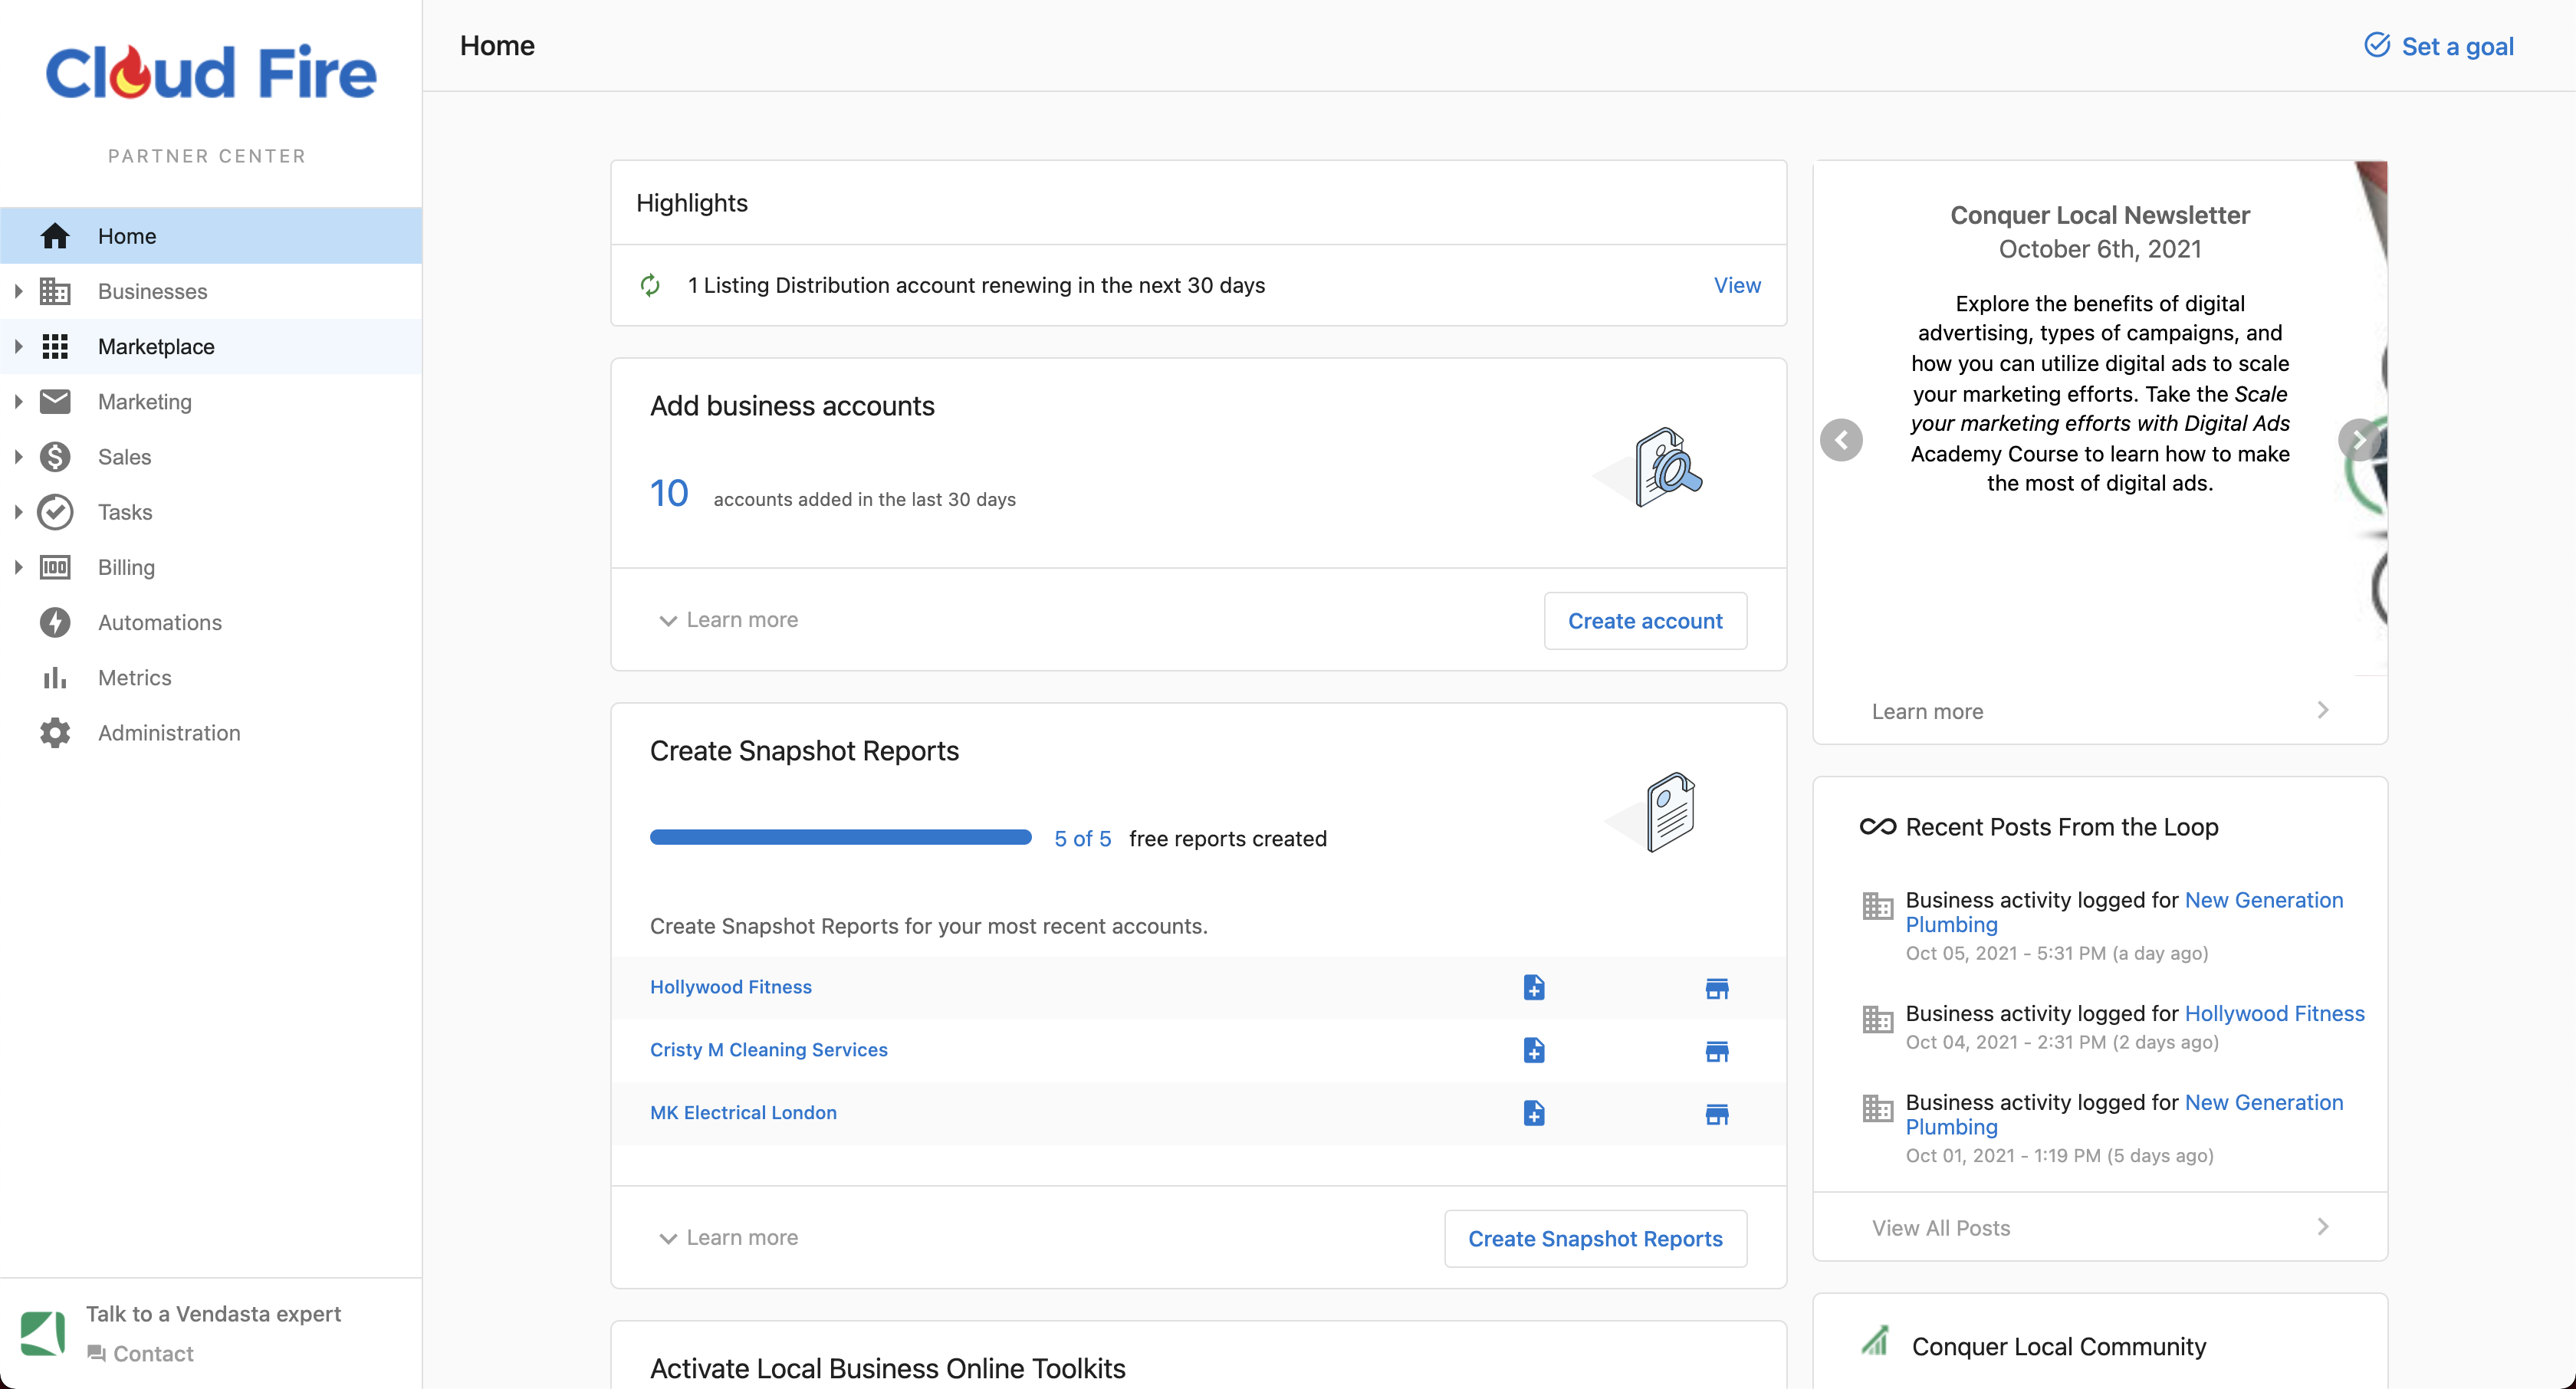Expand Learn more under Add business accounts

pyautogui.click(x=728, y=620)
